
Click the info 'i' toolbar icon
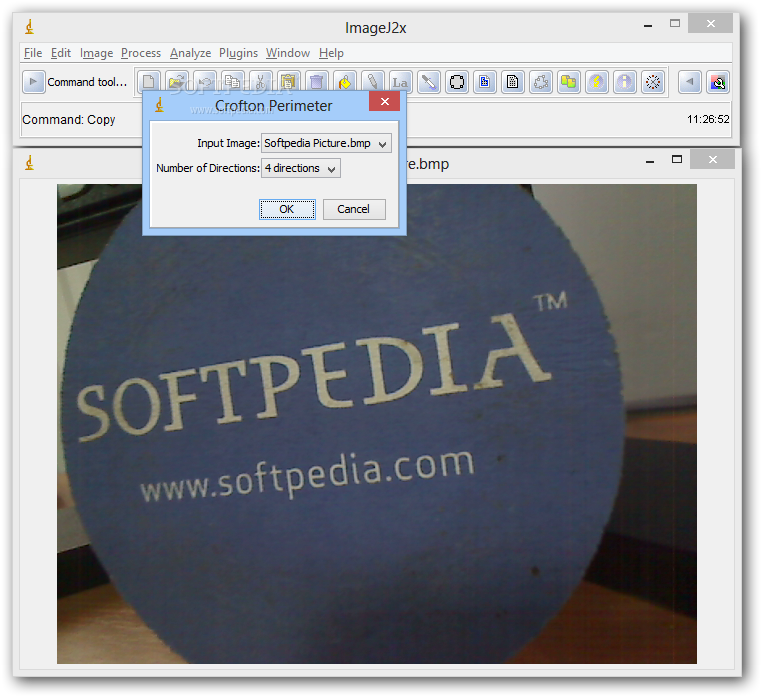click(x=624, y=82)
